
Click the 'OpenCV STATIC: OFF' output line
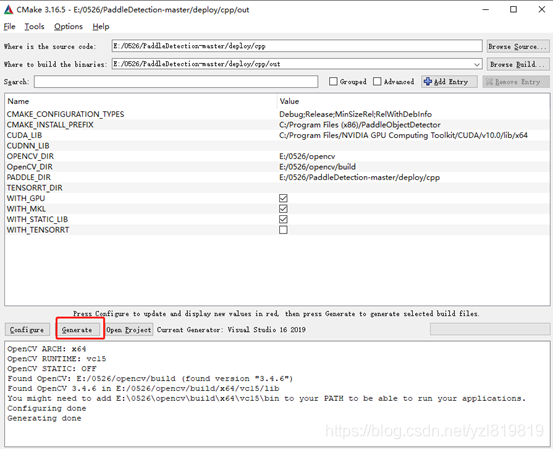pos(52,369)
